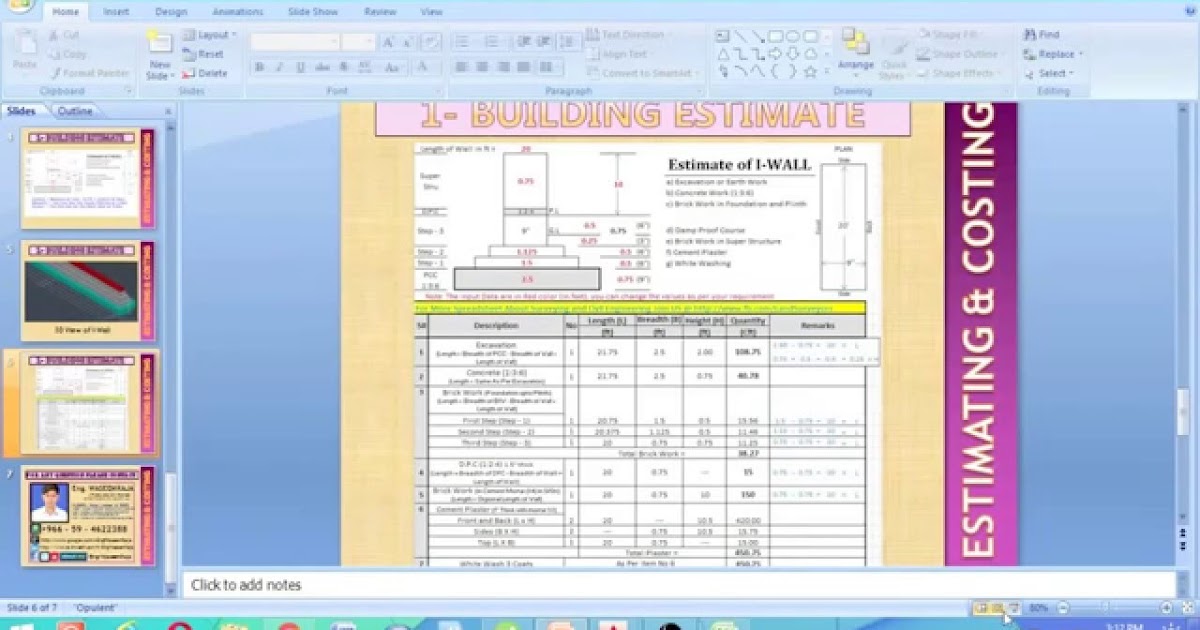
Task: Select the oval shape in Drawing gallery
Action: [794, 36]
